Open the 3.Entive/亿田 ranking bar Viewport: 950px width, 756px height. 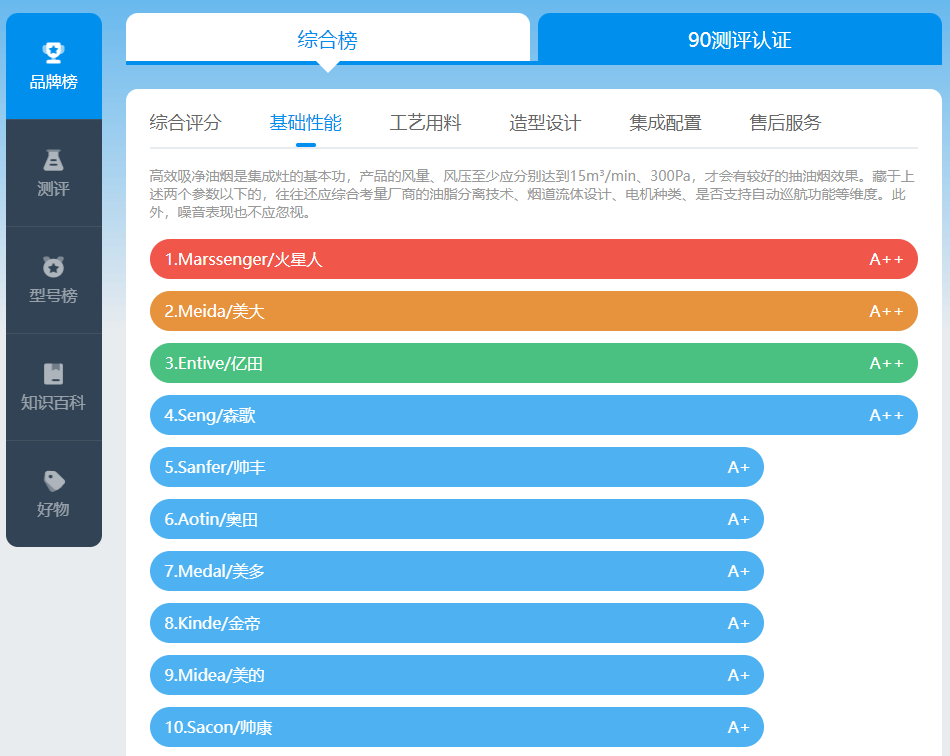534,363
